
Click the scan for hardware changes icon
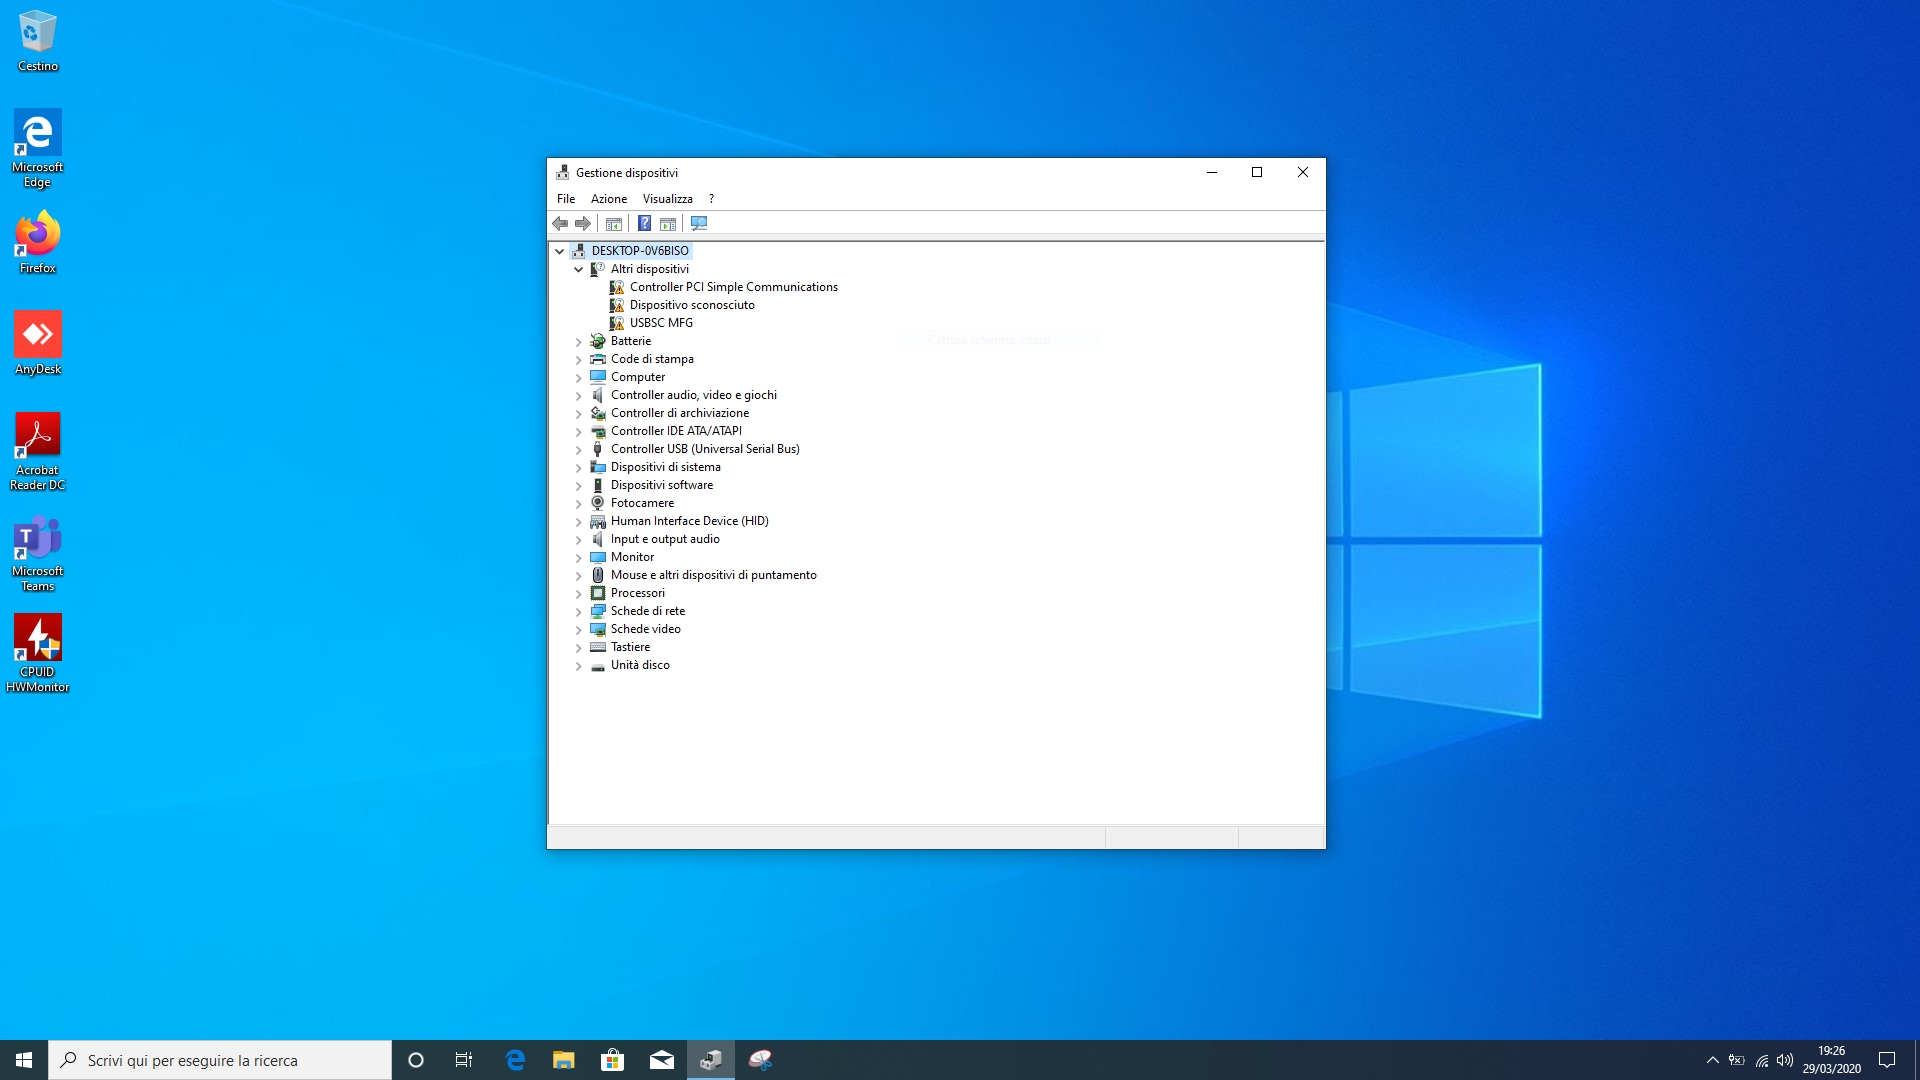(x=699, y=223)
